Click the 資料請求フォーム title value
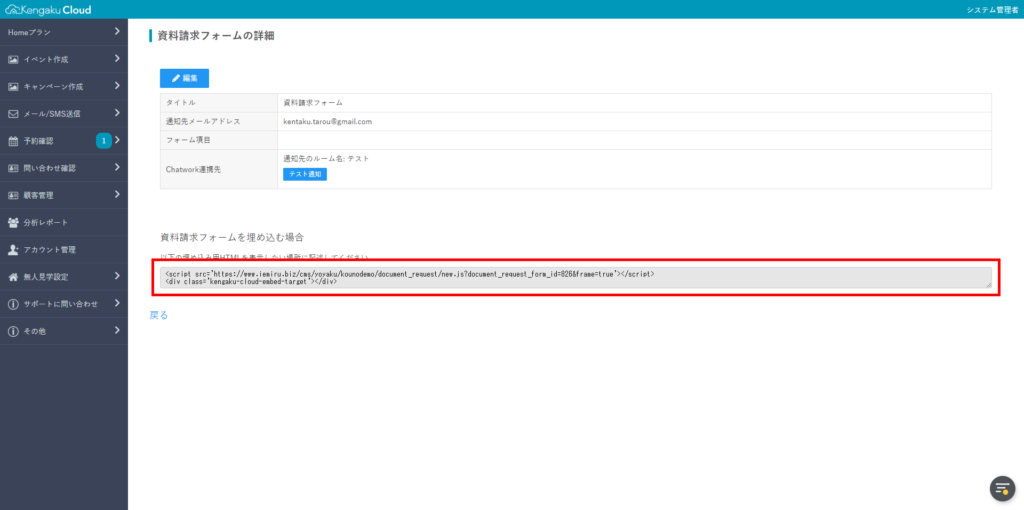 313,103
